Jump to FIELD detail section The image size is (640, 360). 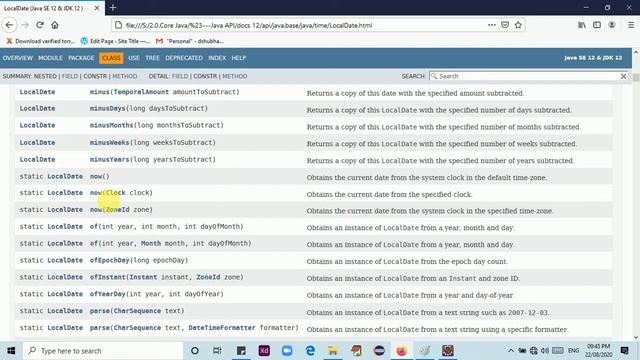tap(180, 76)
